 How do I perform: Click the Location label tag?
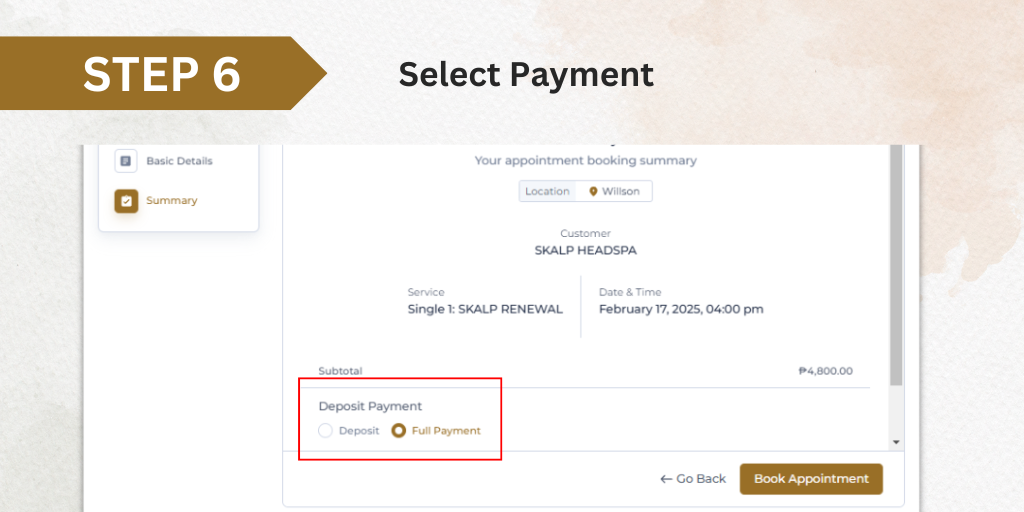point(547,191)
